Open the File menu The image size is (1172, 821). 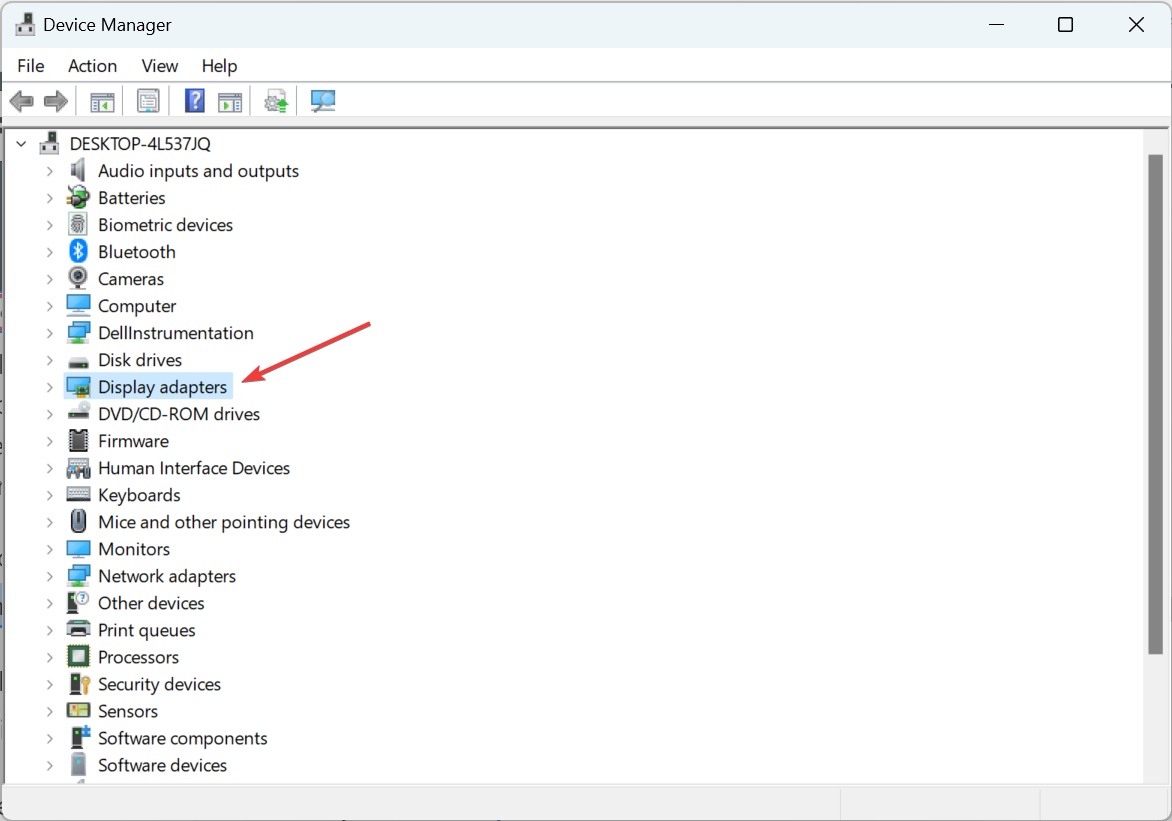pos(31,66)
